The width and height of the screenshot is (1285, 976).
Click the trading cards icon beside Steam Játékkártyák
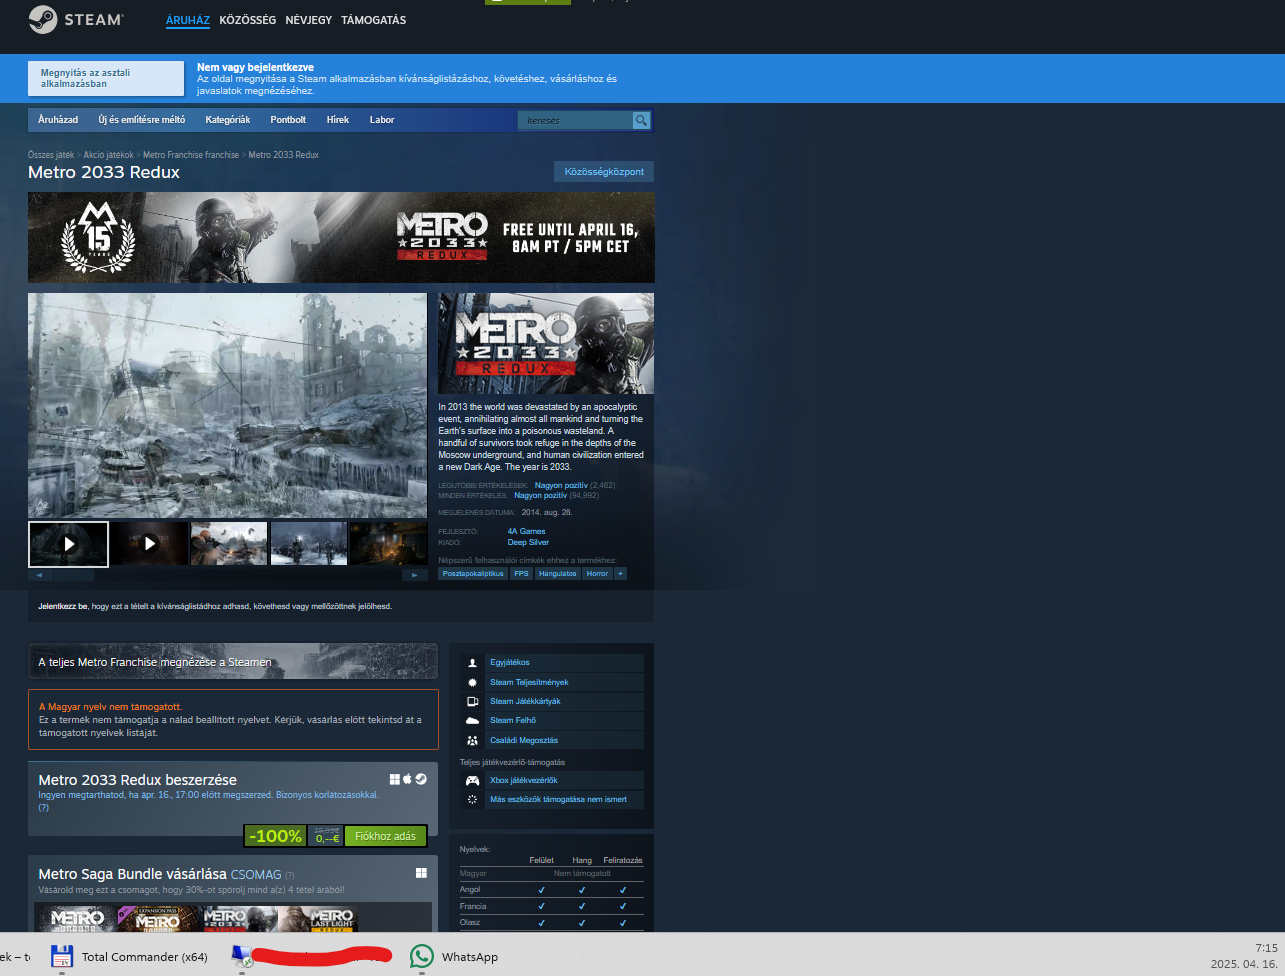click(473, 702)
